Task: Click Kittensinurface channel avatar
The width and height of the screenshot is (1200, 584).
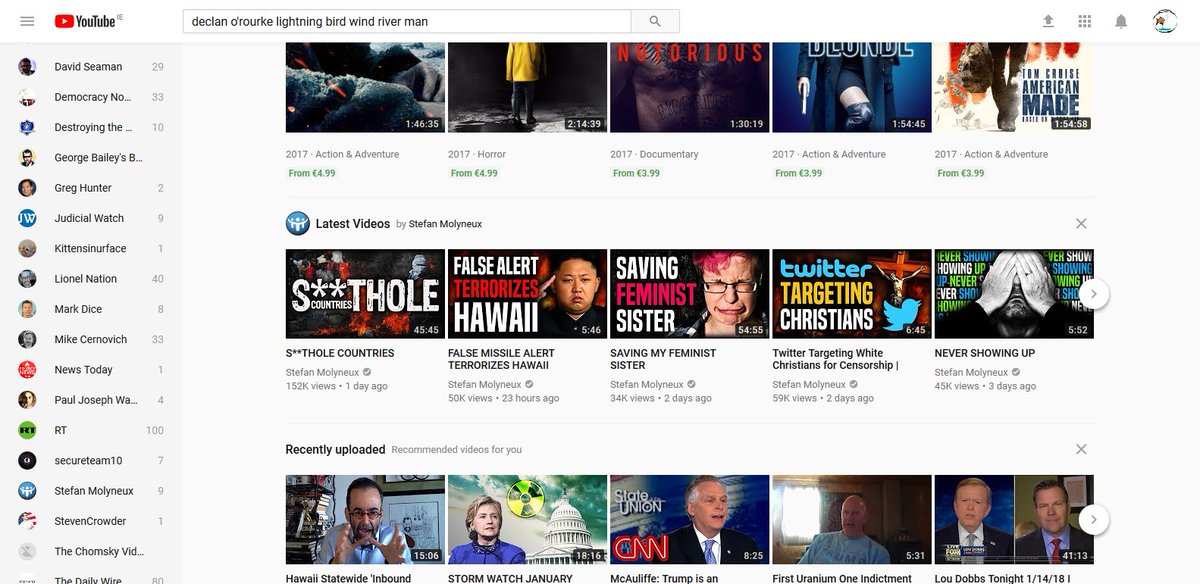Action: 28,248
